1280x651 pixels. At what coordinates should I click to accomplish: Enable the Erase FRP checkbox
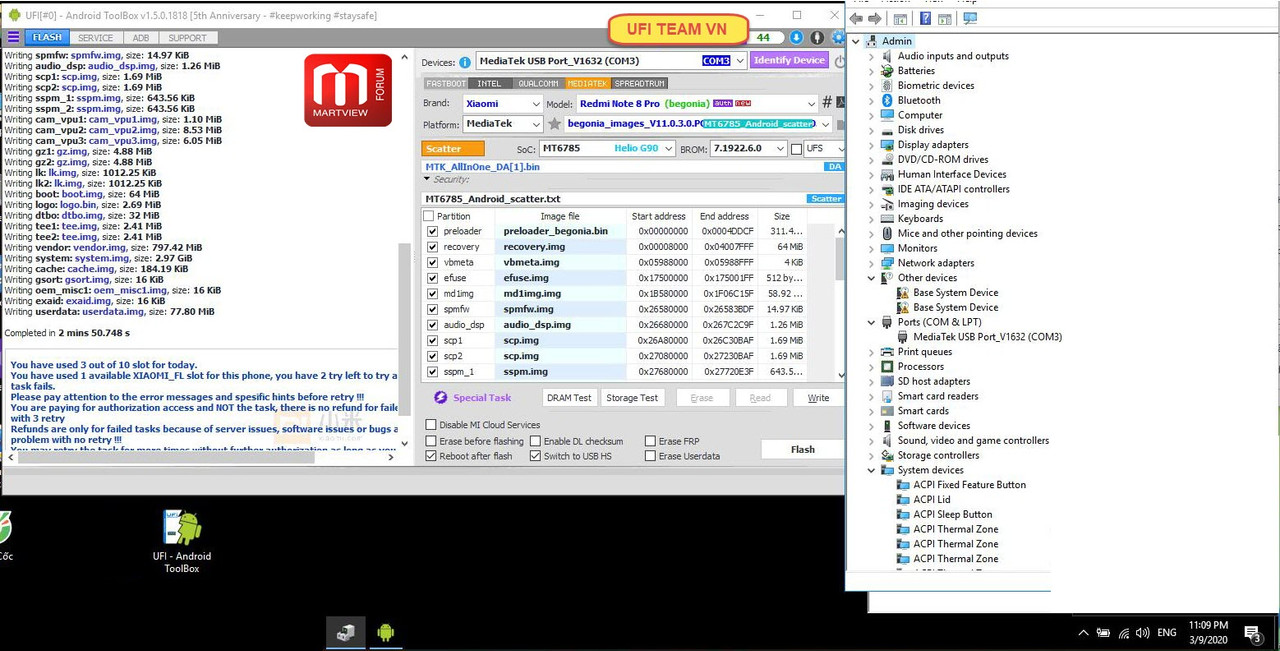pos(650,441)
